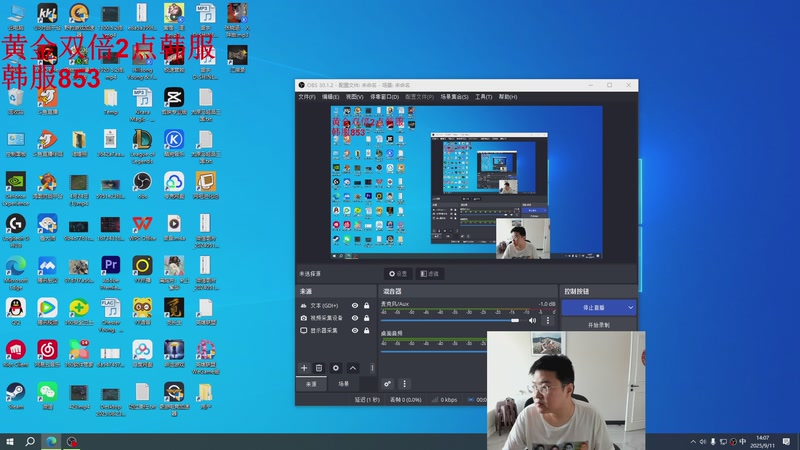
Task: Switch to the 场景 scenes tab
Action: [343, 384]
